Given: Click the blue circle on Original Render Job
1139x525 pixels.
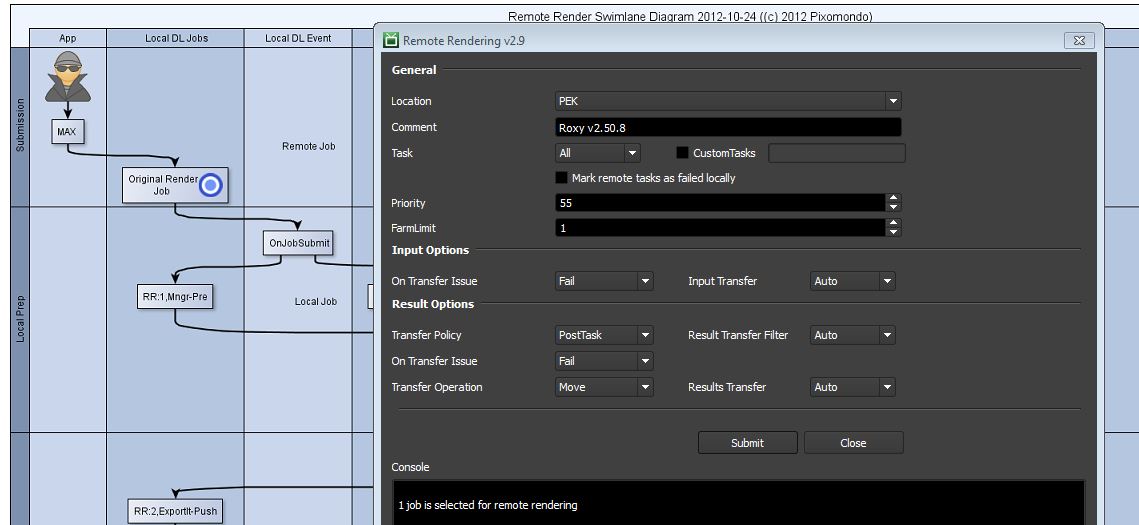Looking at the screenshot, I should 211,186.
